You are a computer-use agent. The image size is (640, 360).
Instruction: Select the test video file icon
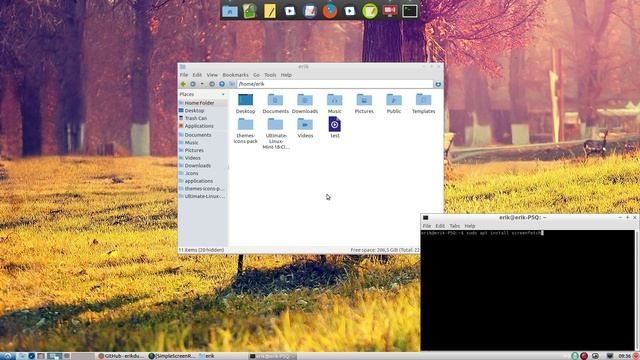pos(334,124)
